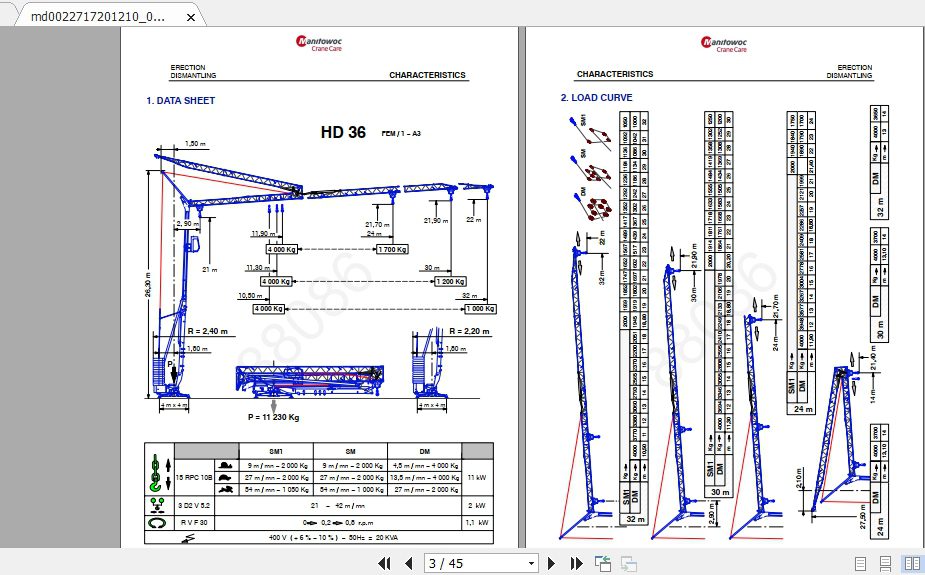Click the '2. LOAD CURVE' heading
Screen dimensions: 925x575
[596, 98]
